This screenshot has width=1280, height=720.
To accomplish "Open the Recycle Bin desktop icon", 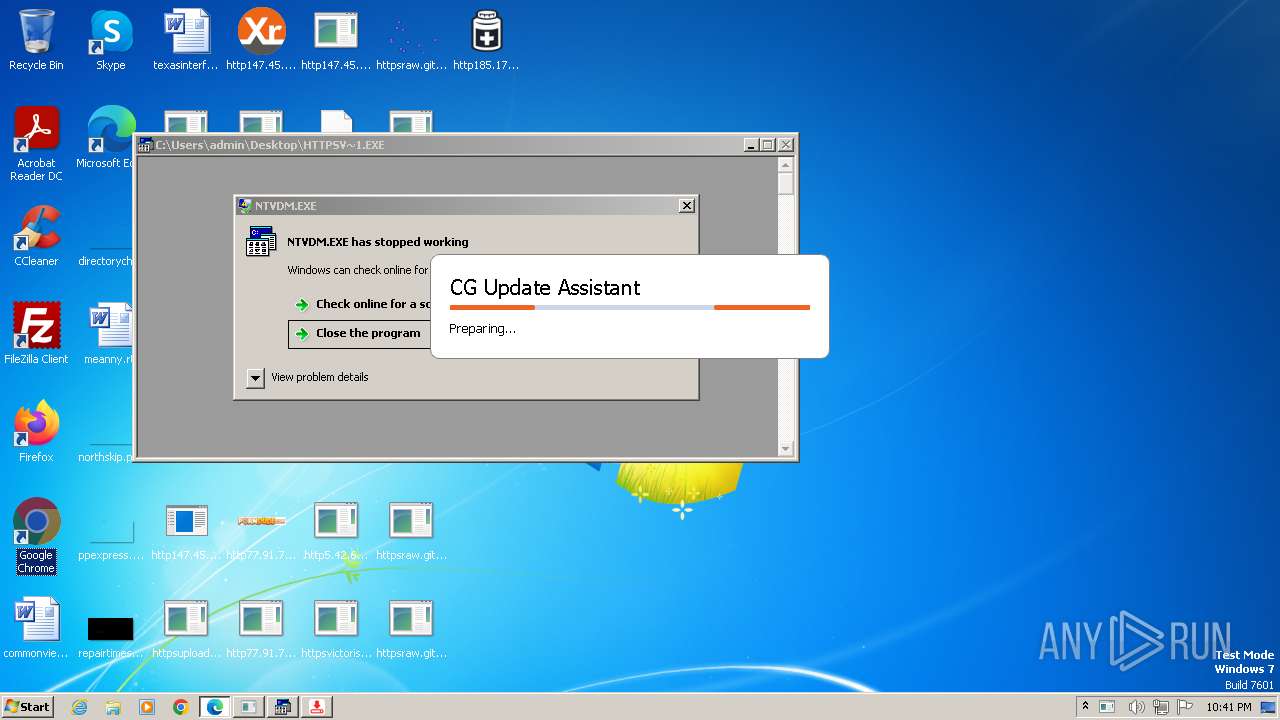I will 36,40.
